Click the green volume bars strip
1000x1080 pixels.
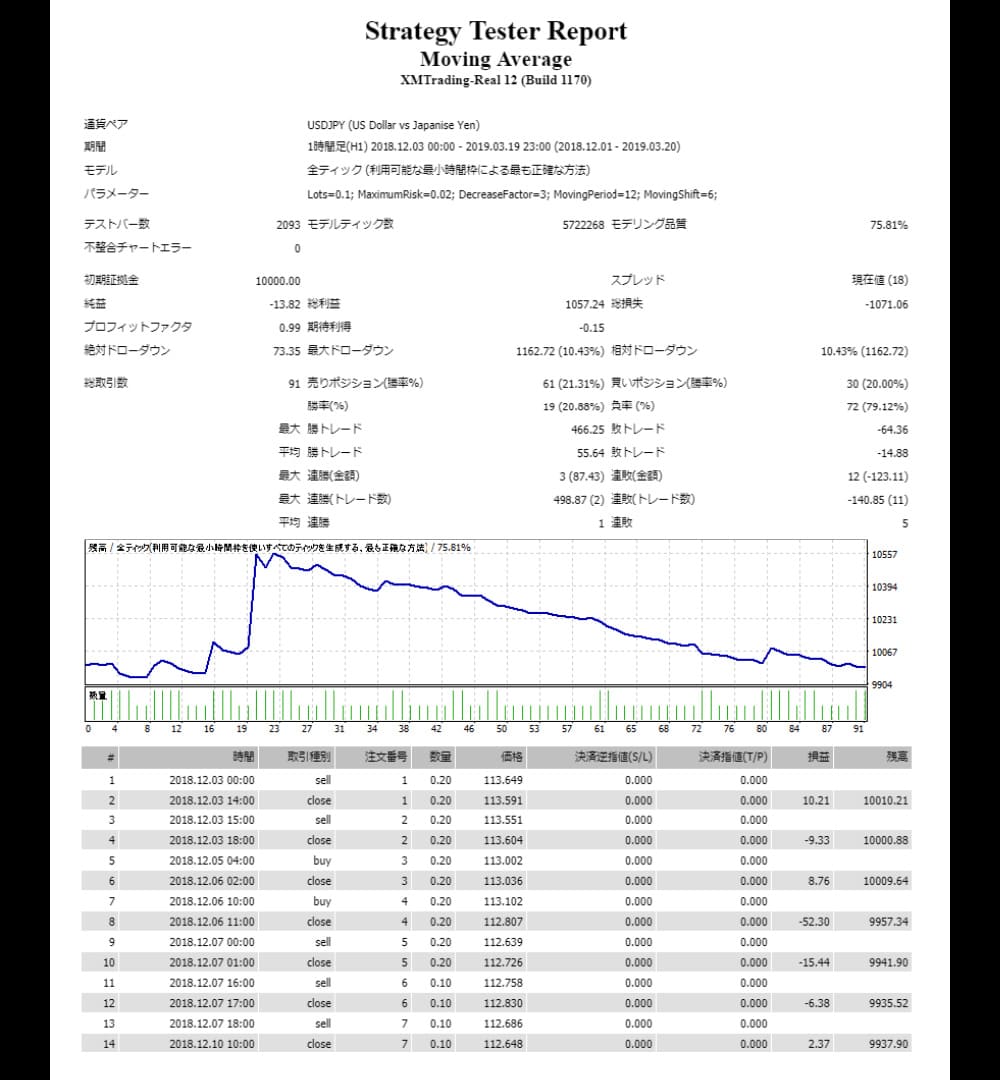click(475, 704)
